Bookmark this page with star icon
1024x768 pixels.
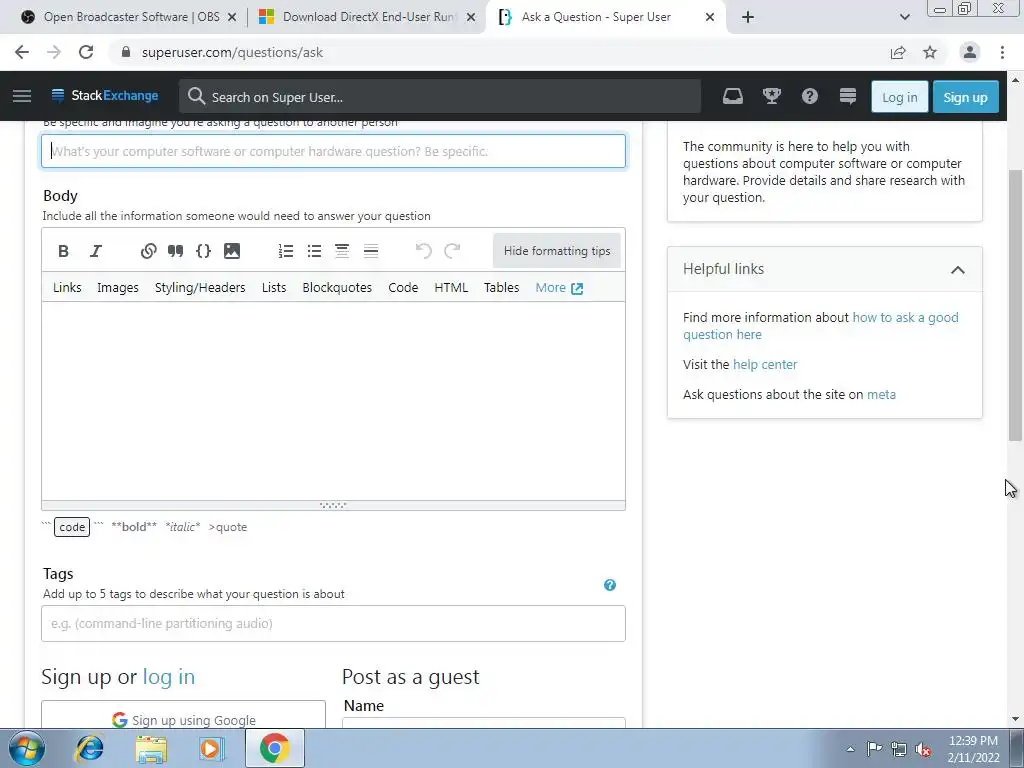pos(930,52)
